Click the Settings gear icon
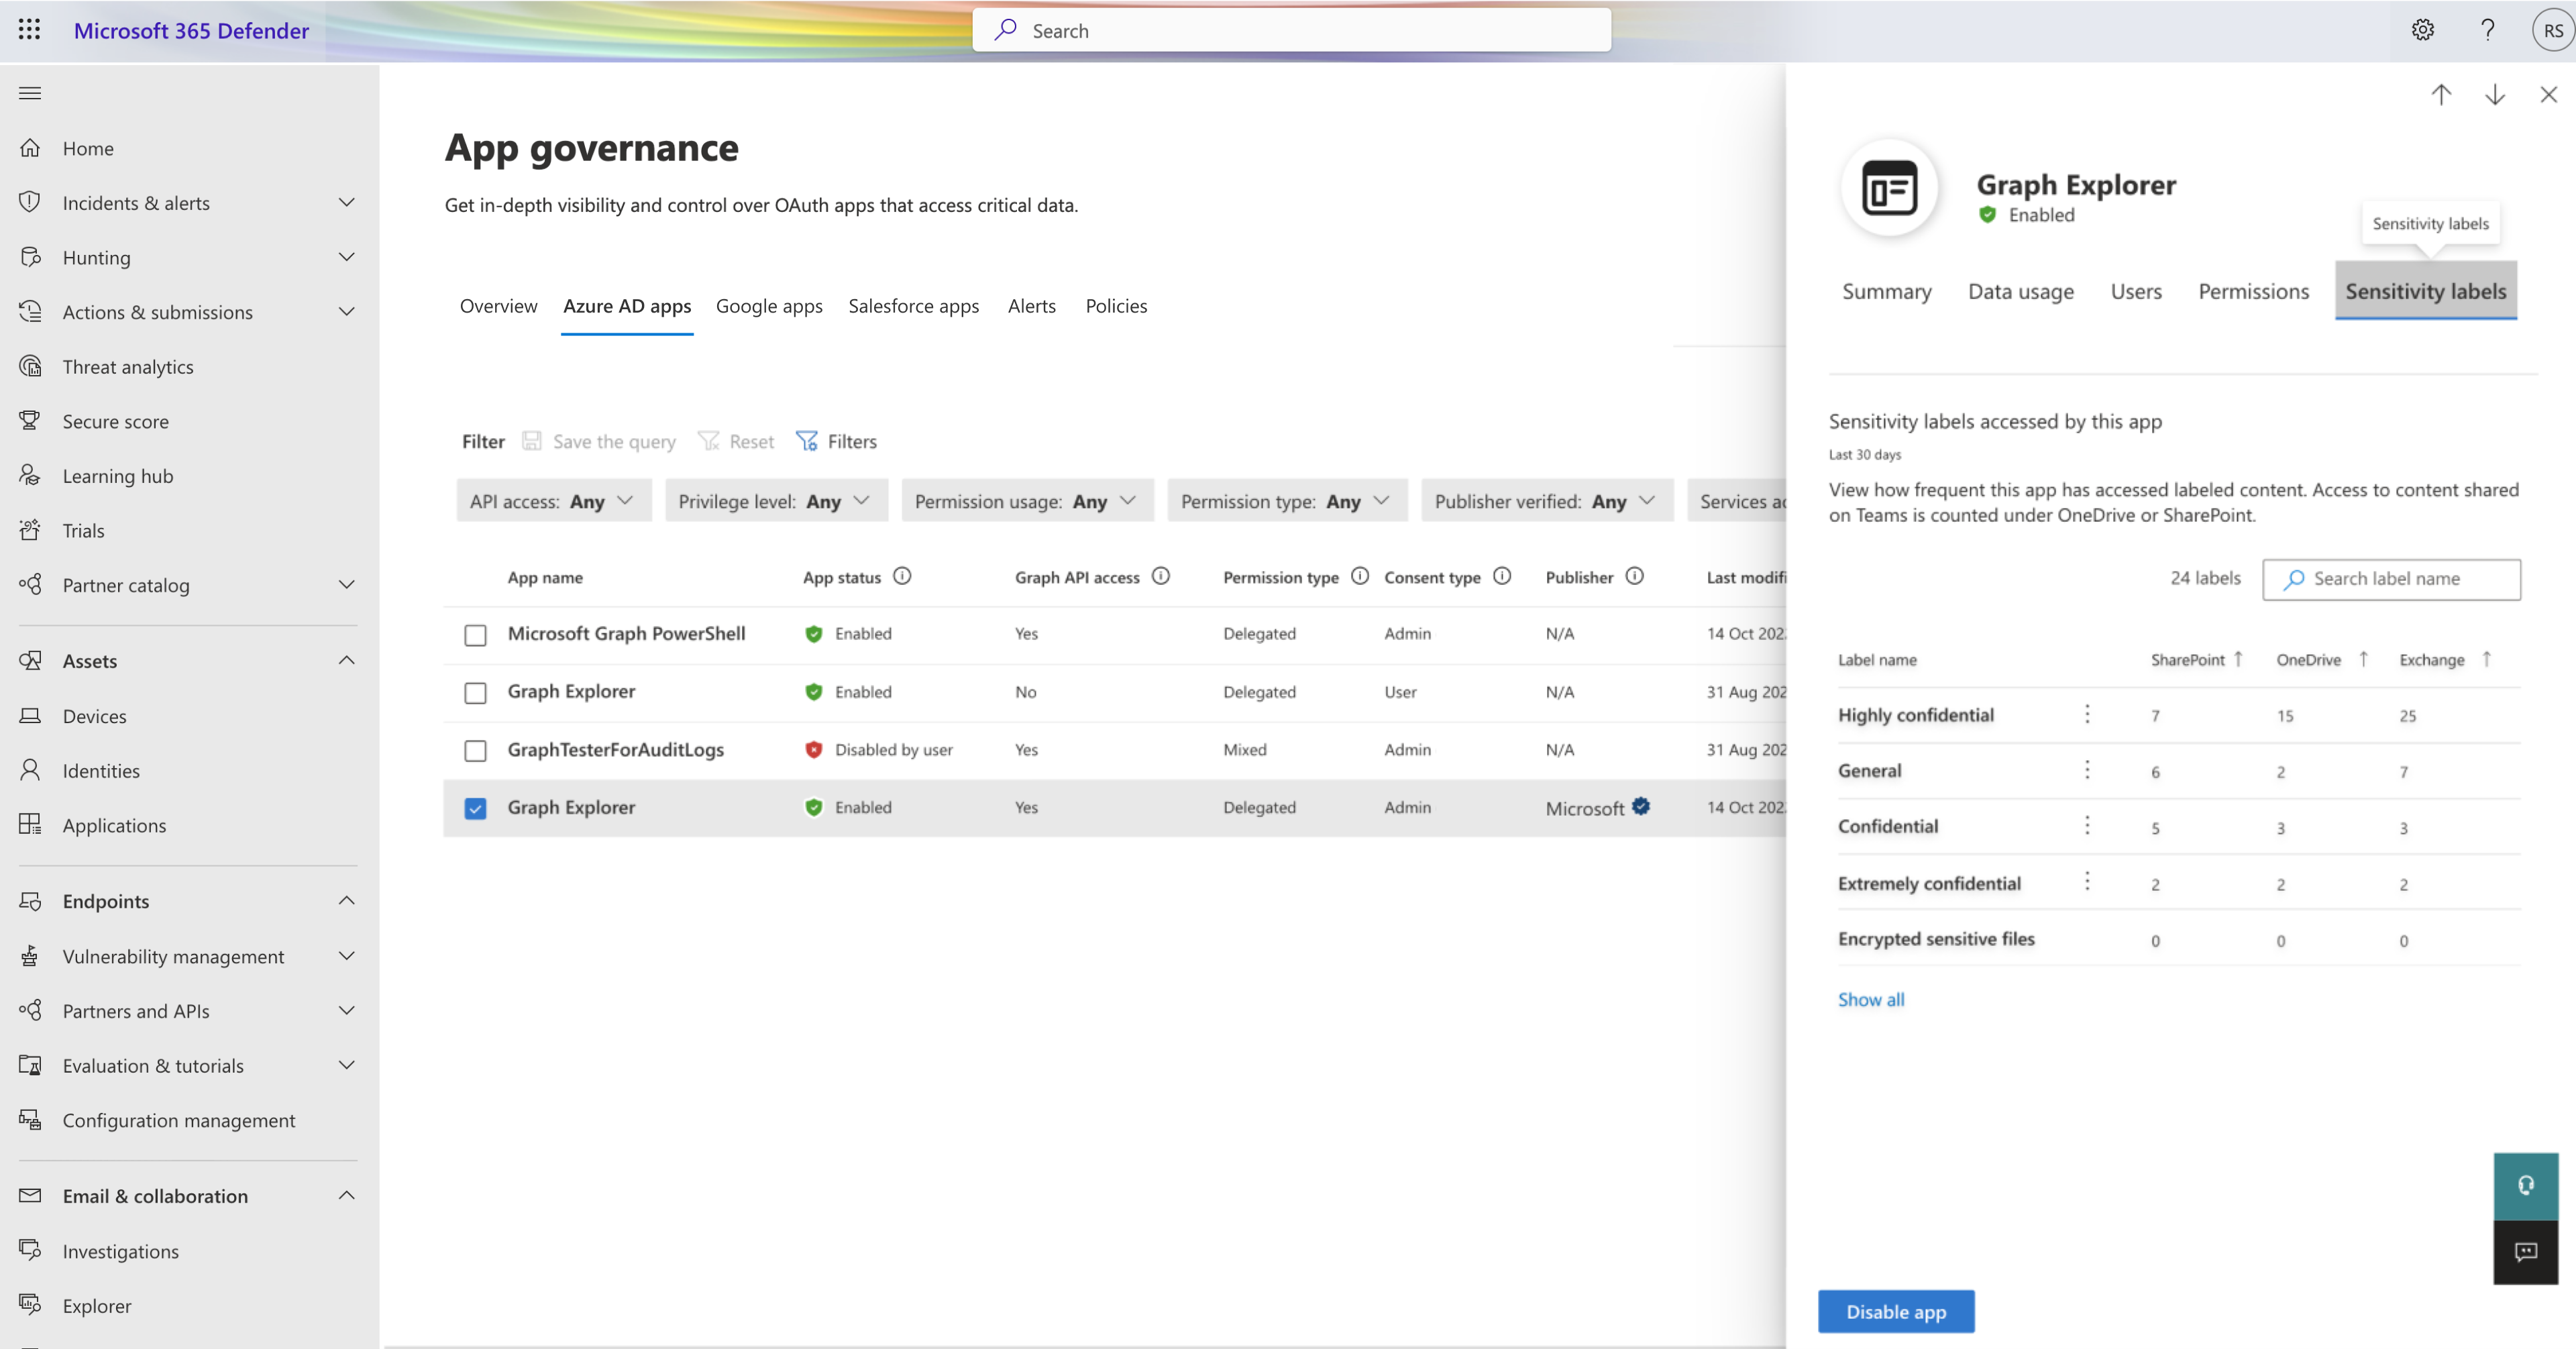 click(x=2421, y=29)
